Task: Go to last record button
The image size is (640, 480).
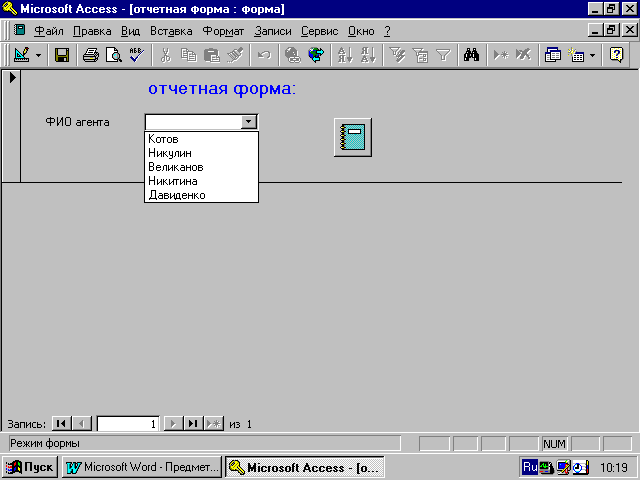Action: [x=193, y=424]
